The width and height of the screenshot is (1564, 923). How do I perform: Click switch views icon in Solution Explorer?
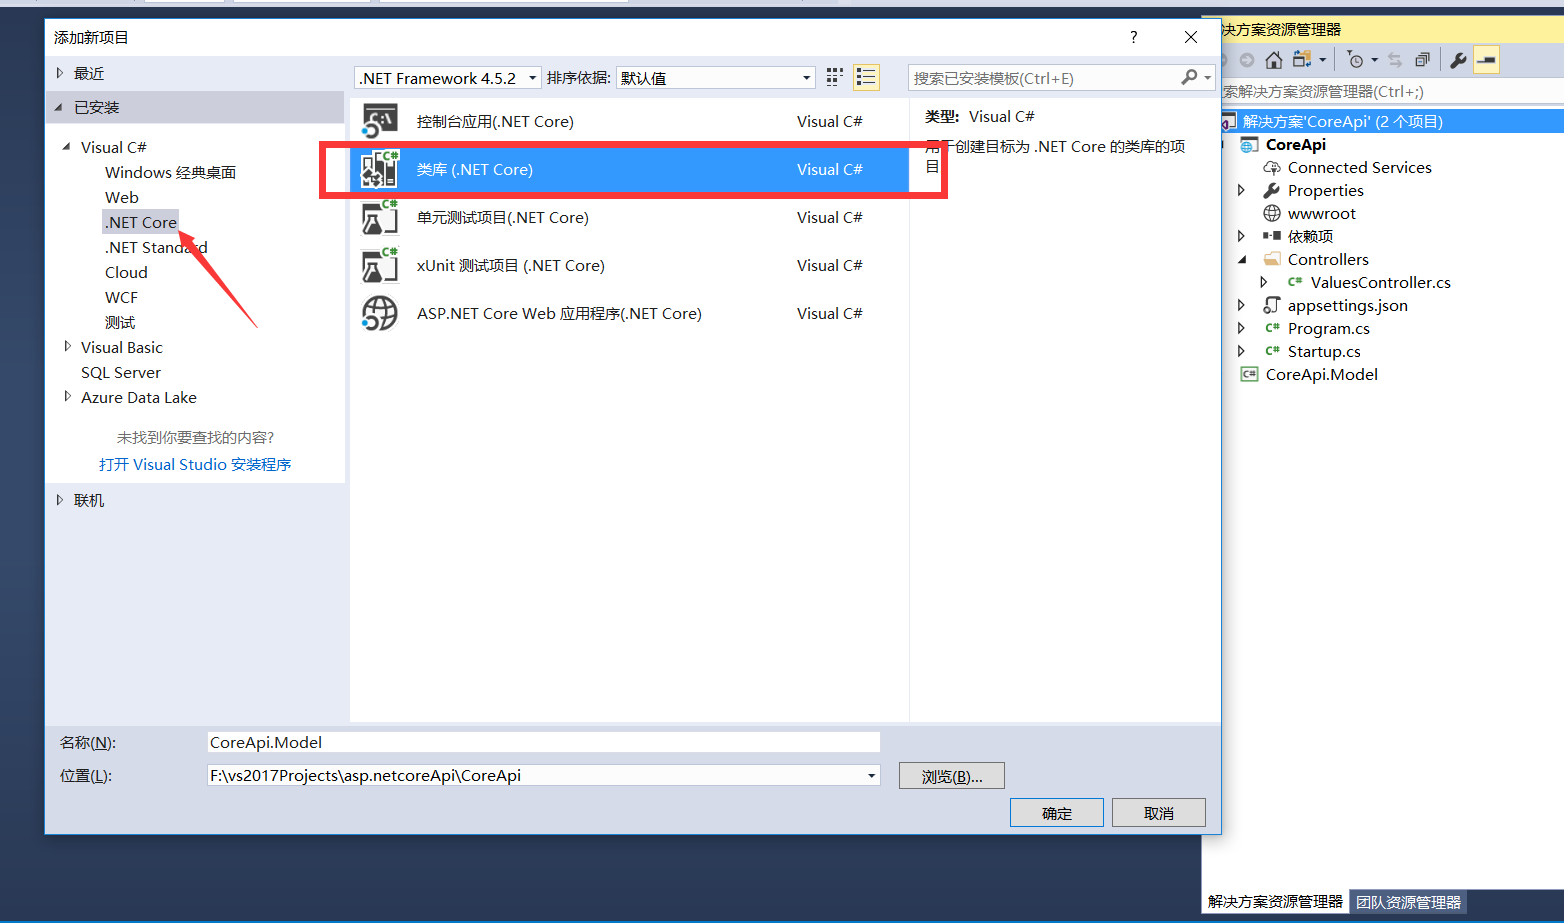pos(1302,60)
